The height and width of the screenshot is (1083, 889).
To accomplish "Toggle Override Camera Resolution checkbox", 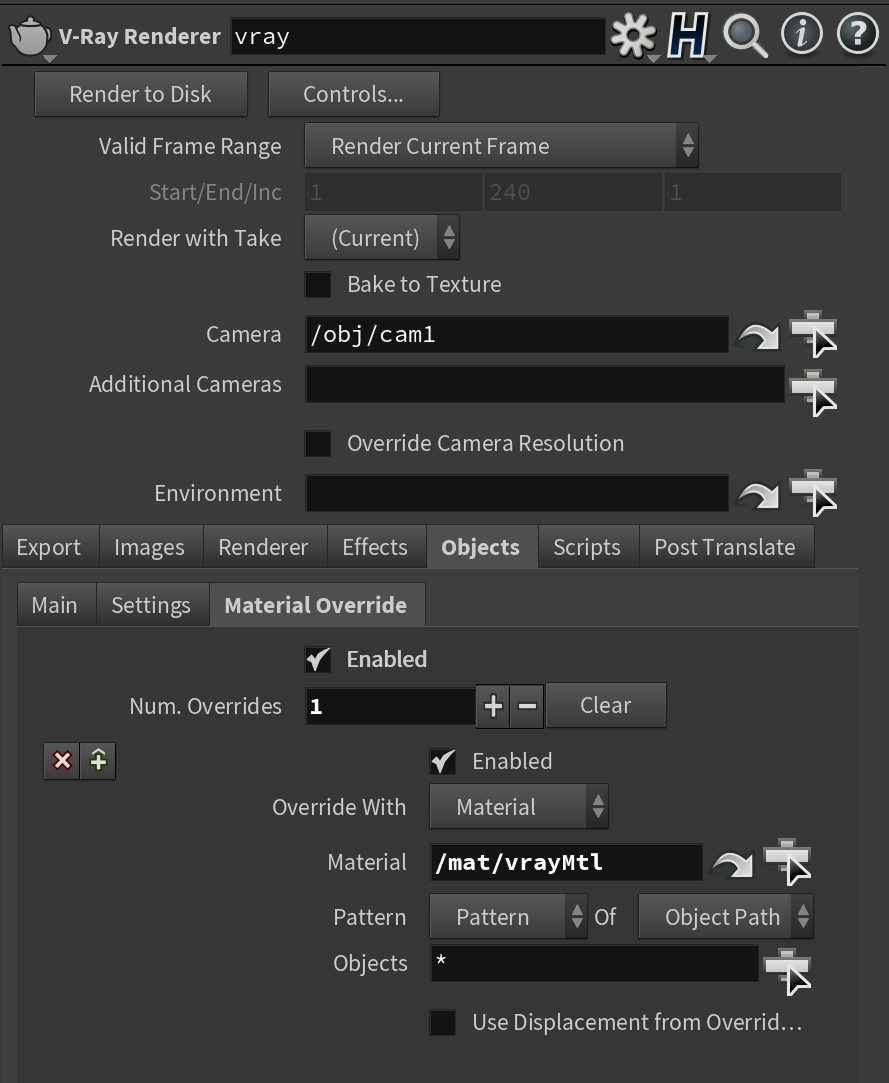I will click(x=318, y=443).
